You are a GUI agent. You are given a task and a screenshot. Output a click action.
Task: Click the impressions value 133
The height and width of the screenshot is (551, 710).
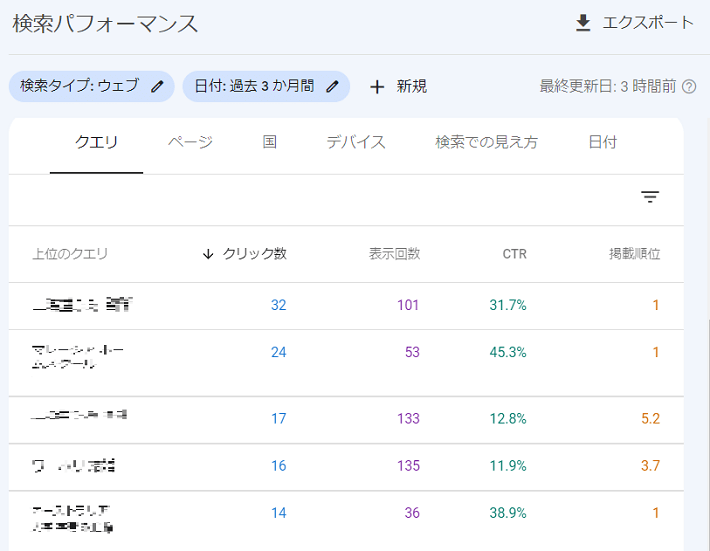408,418
